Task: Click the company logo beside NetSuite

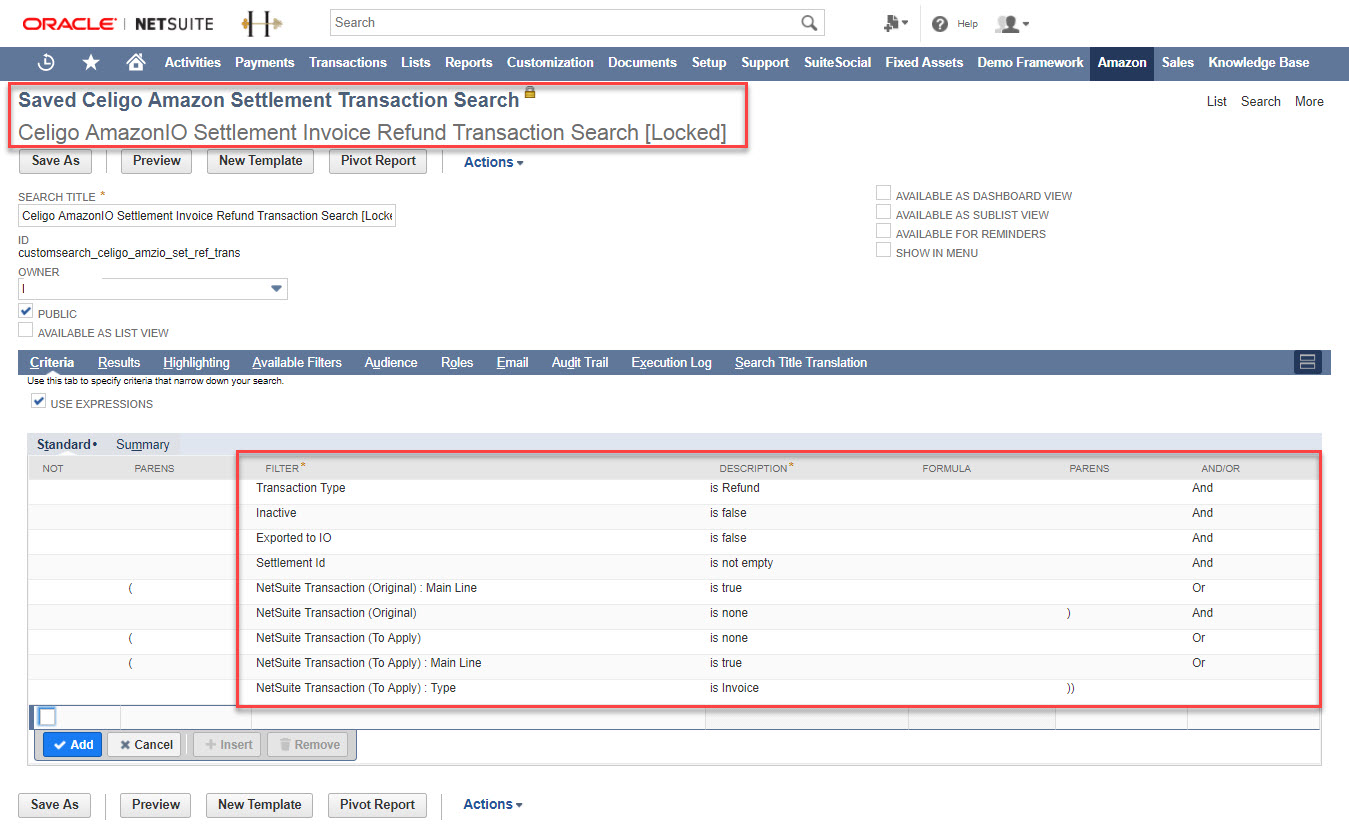Action: pos(261,22)
